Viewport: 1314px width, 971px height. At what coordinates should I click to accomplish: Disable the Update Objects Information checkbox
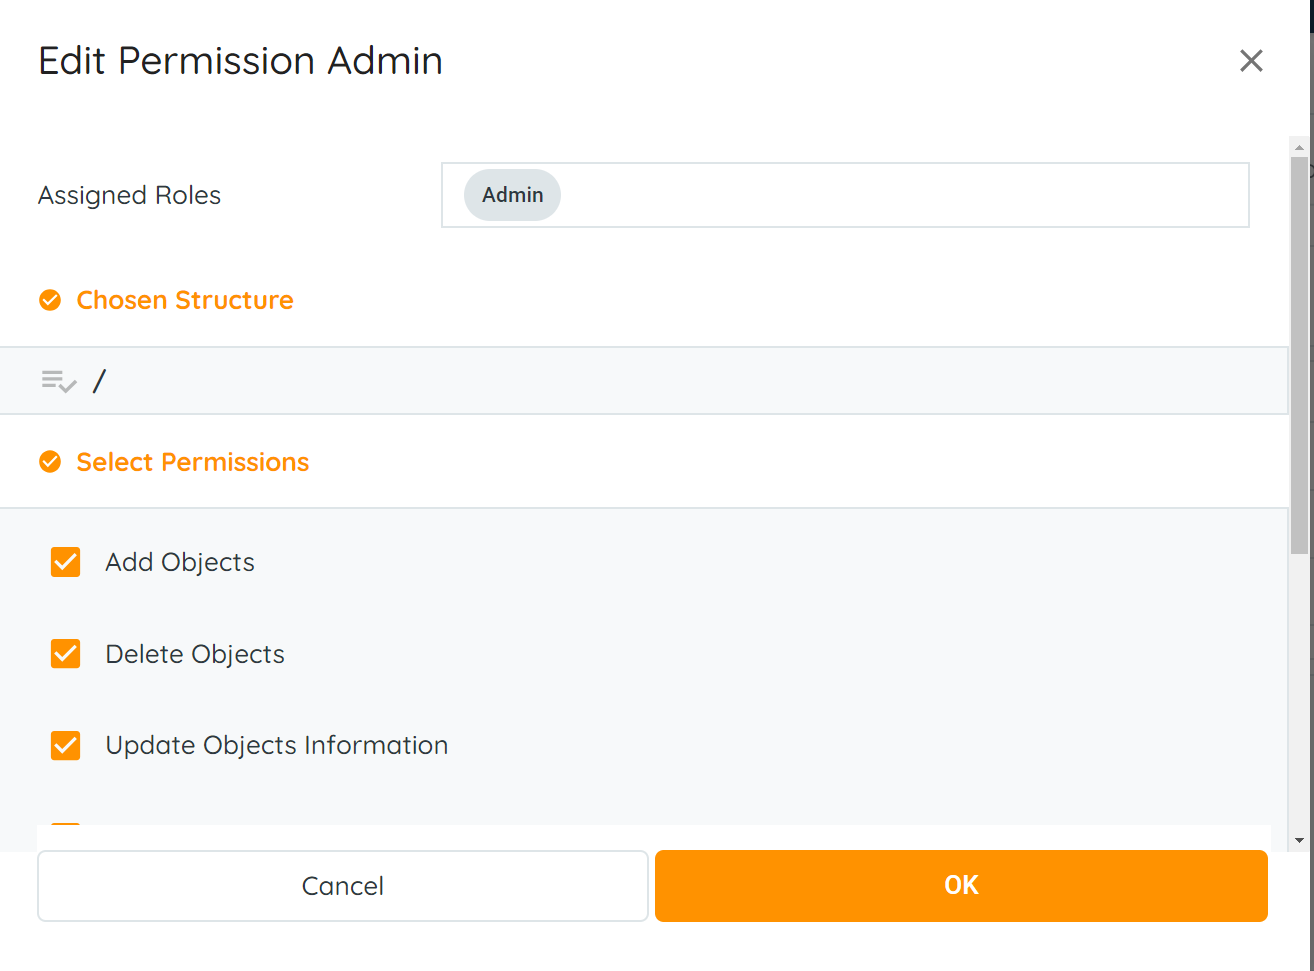tap(66, 745)
